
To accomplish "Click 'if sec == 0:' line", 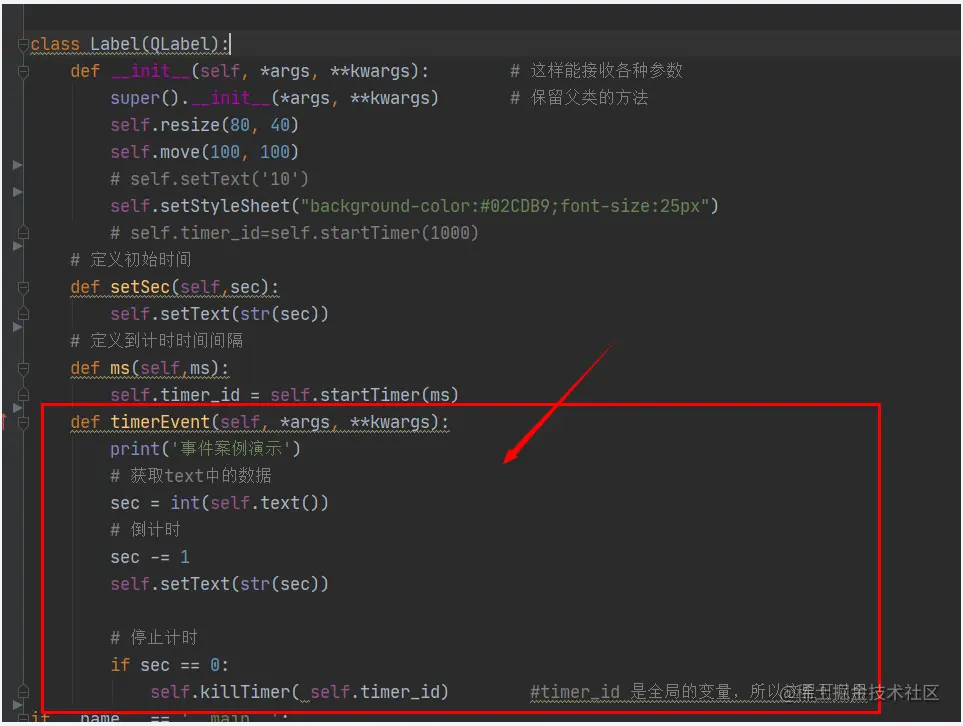I will click(x=170, y=665).
